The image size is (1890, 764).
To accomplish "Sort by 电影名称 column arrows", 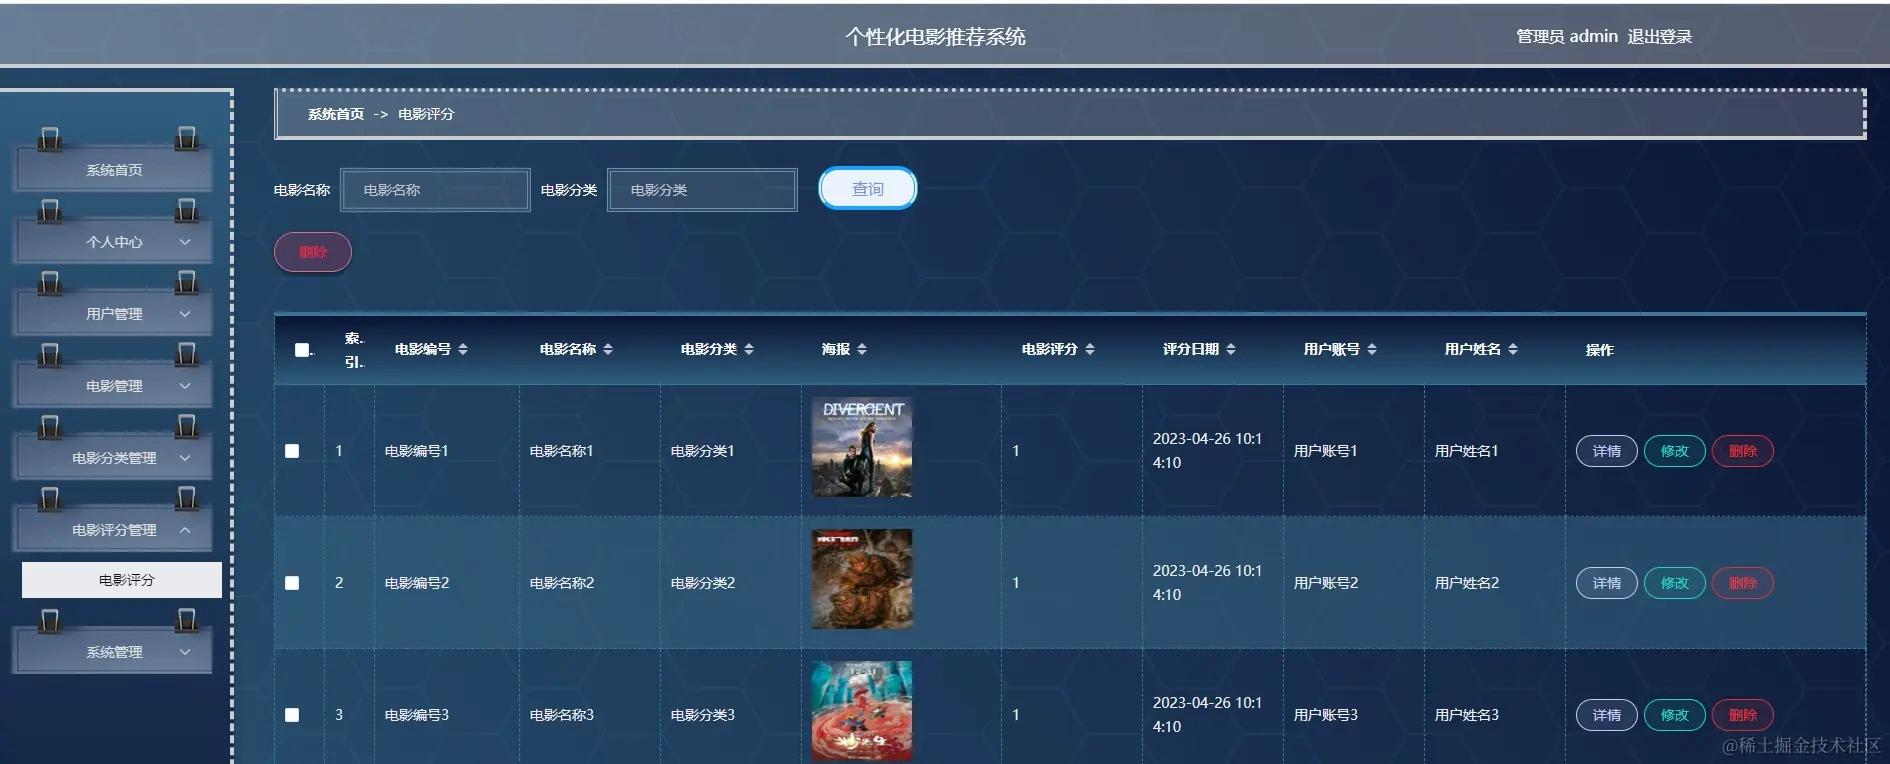I will [608, 349].
